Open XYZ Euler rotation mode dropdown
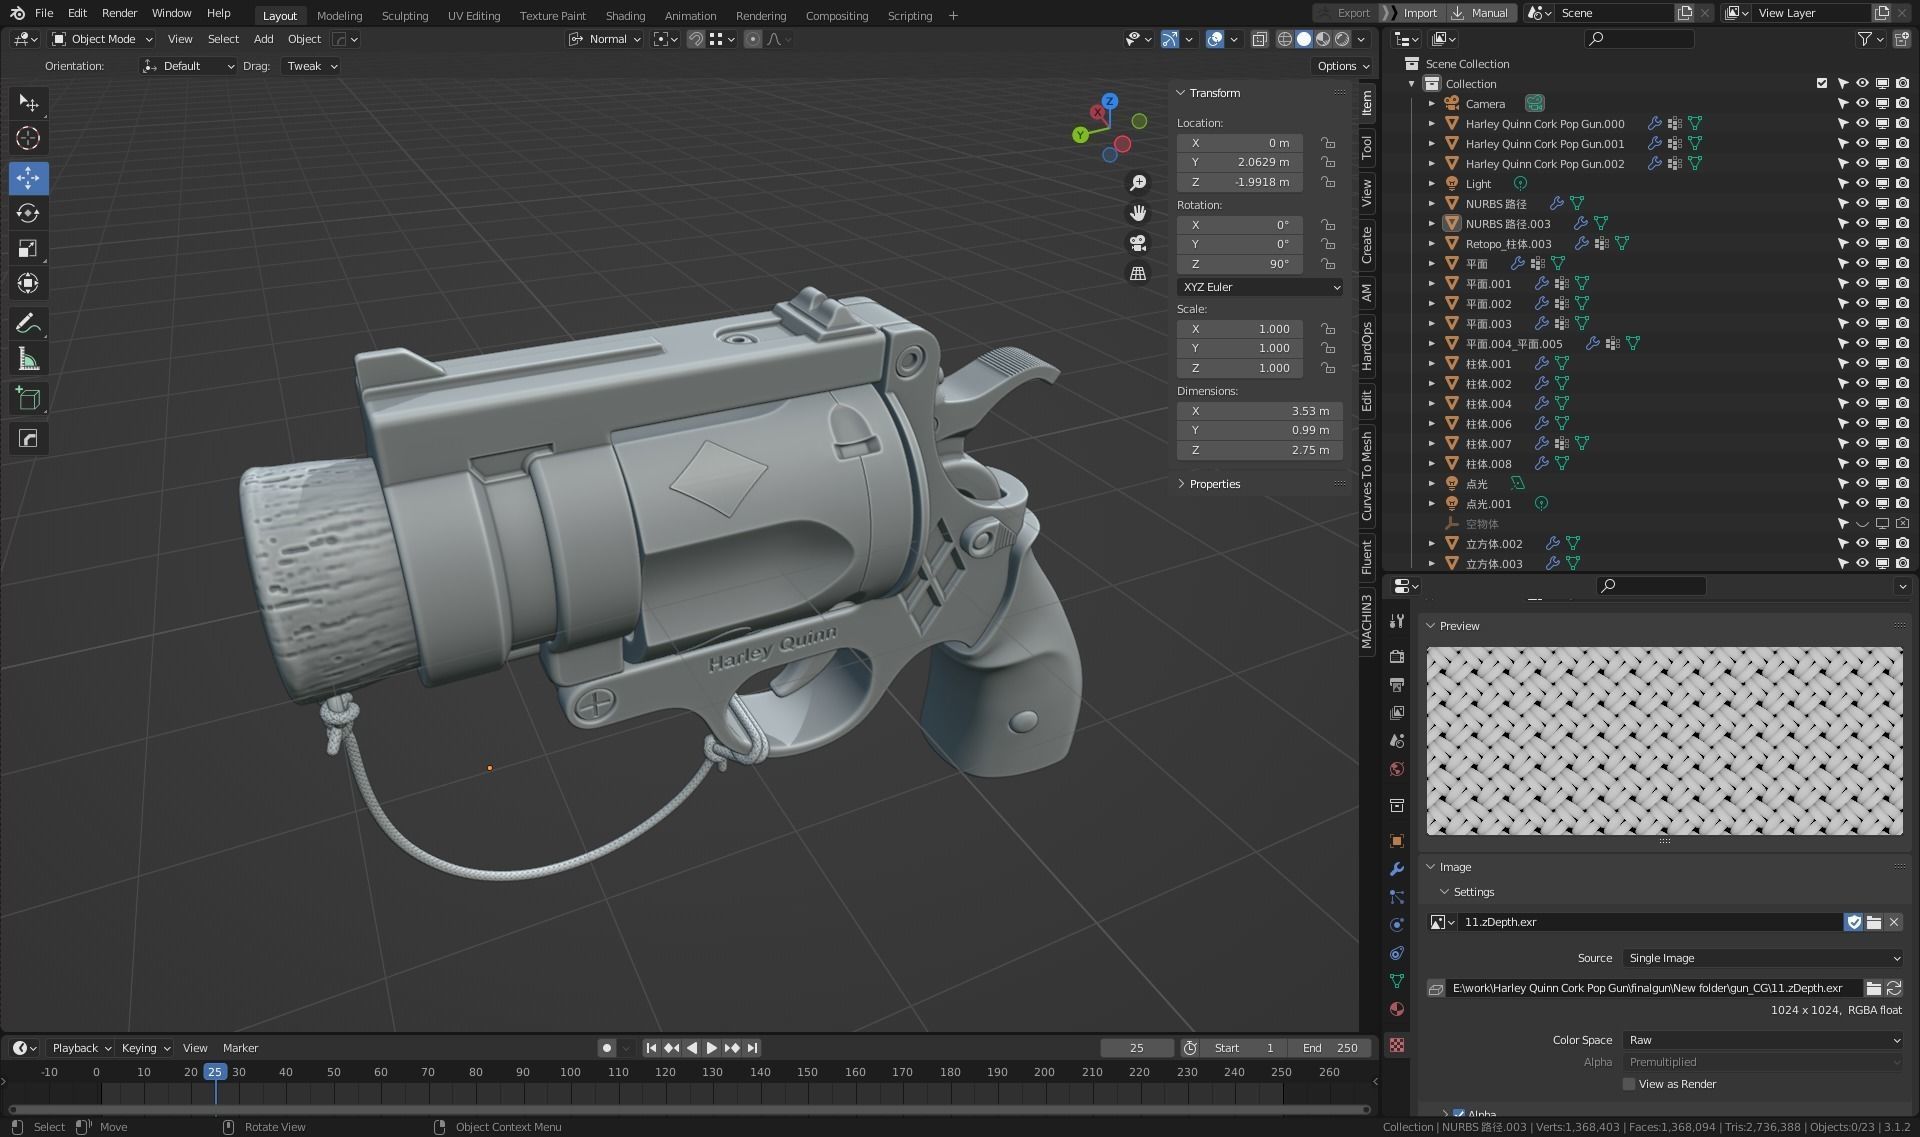1920x1137 pixels. coord(1259,287)
